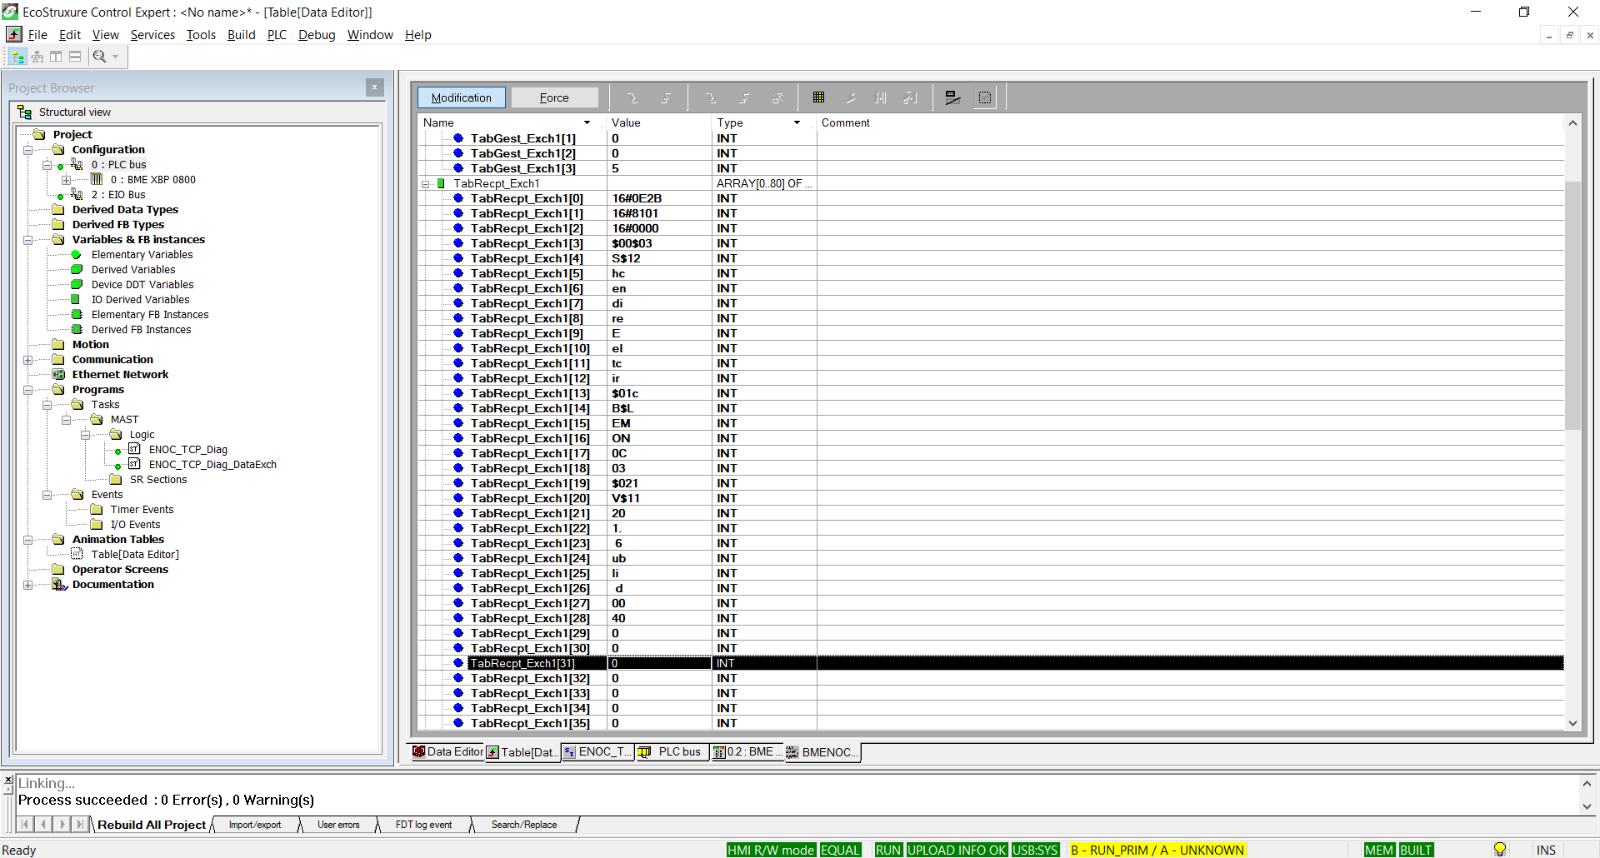This screenshot has width=1600, height=858.
Task: Switch to the PLC bus window tab
Action: point(671,752)
